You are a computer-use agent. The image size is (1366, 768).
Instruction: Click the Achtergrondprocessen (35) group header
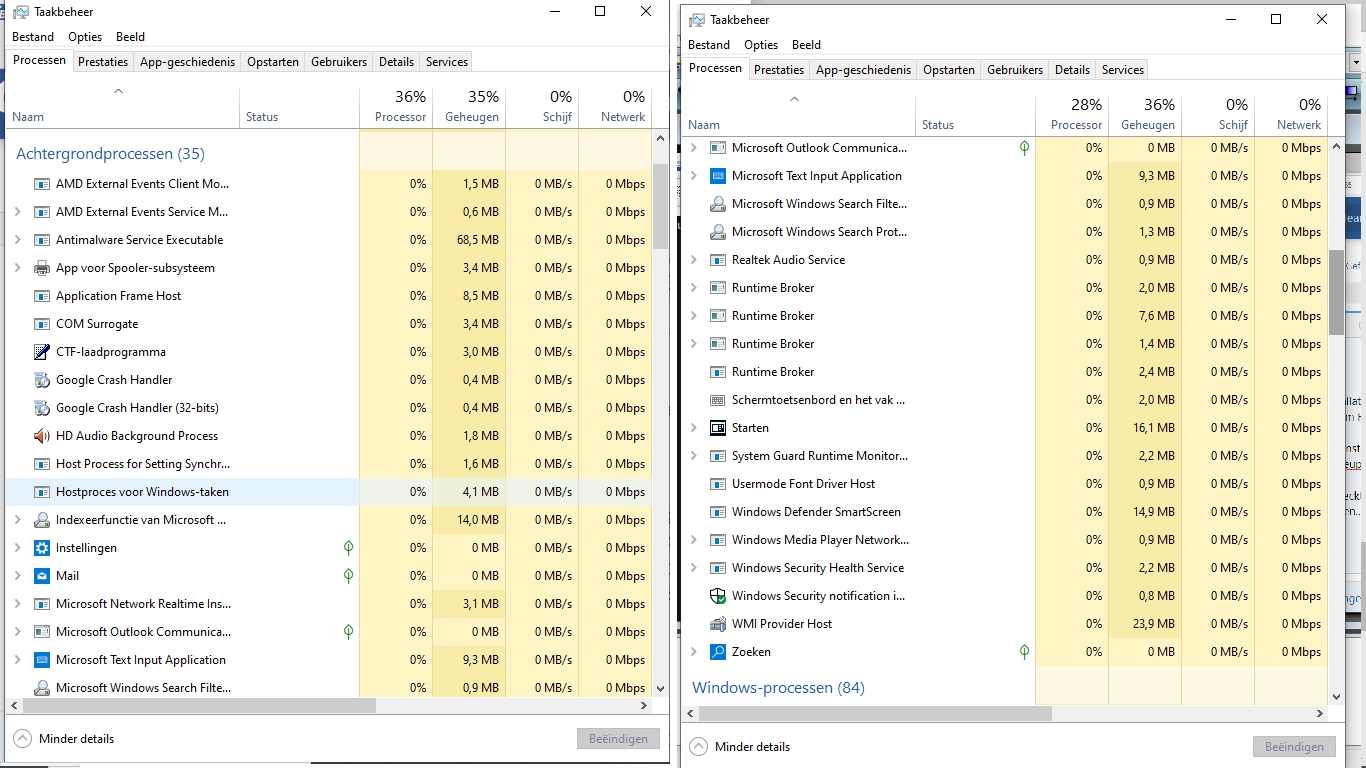point(110,154)
